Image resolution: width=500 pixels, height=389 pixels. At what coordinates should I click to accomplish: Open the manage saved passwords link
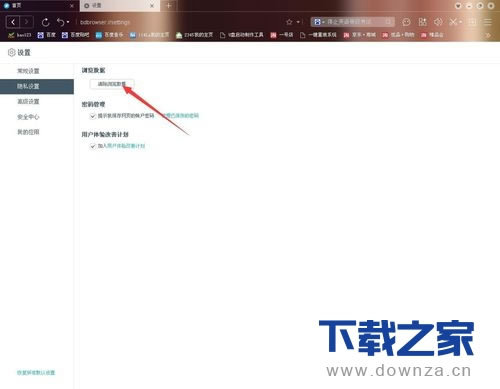(x=181, y=116)
